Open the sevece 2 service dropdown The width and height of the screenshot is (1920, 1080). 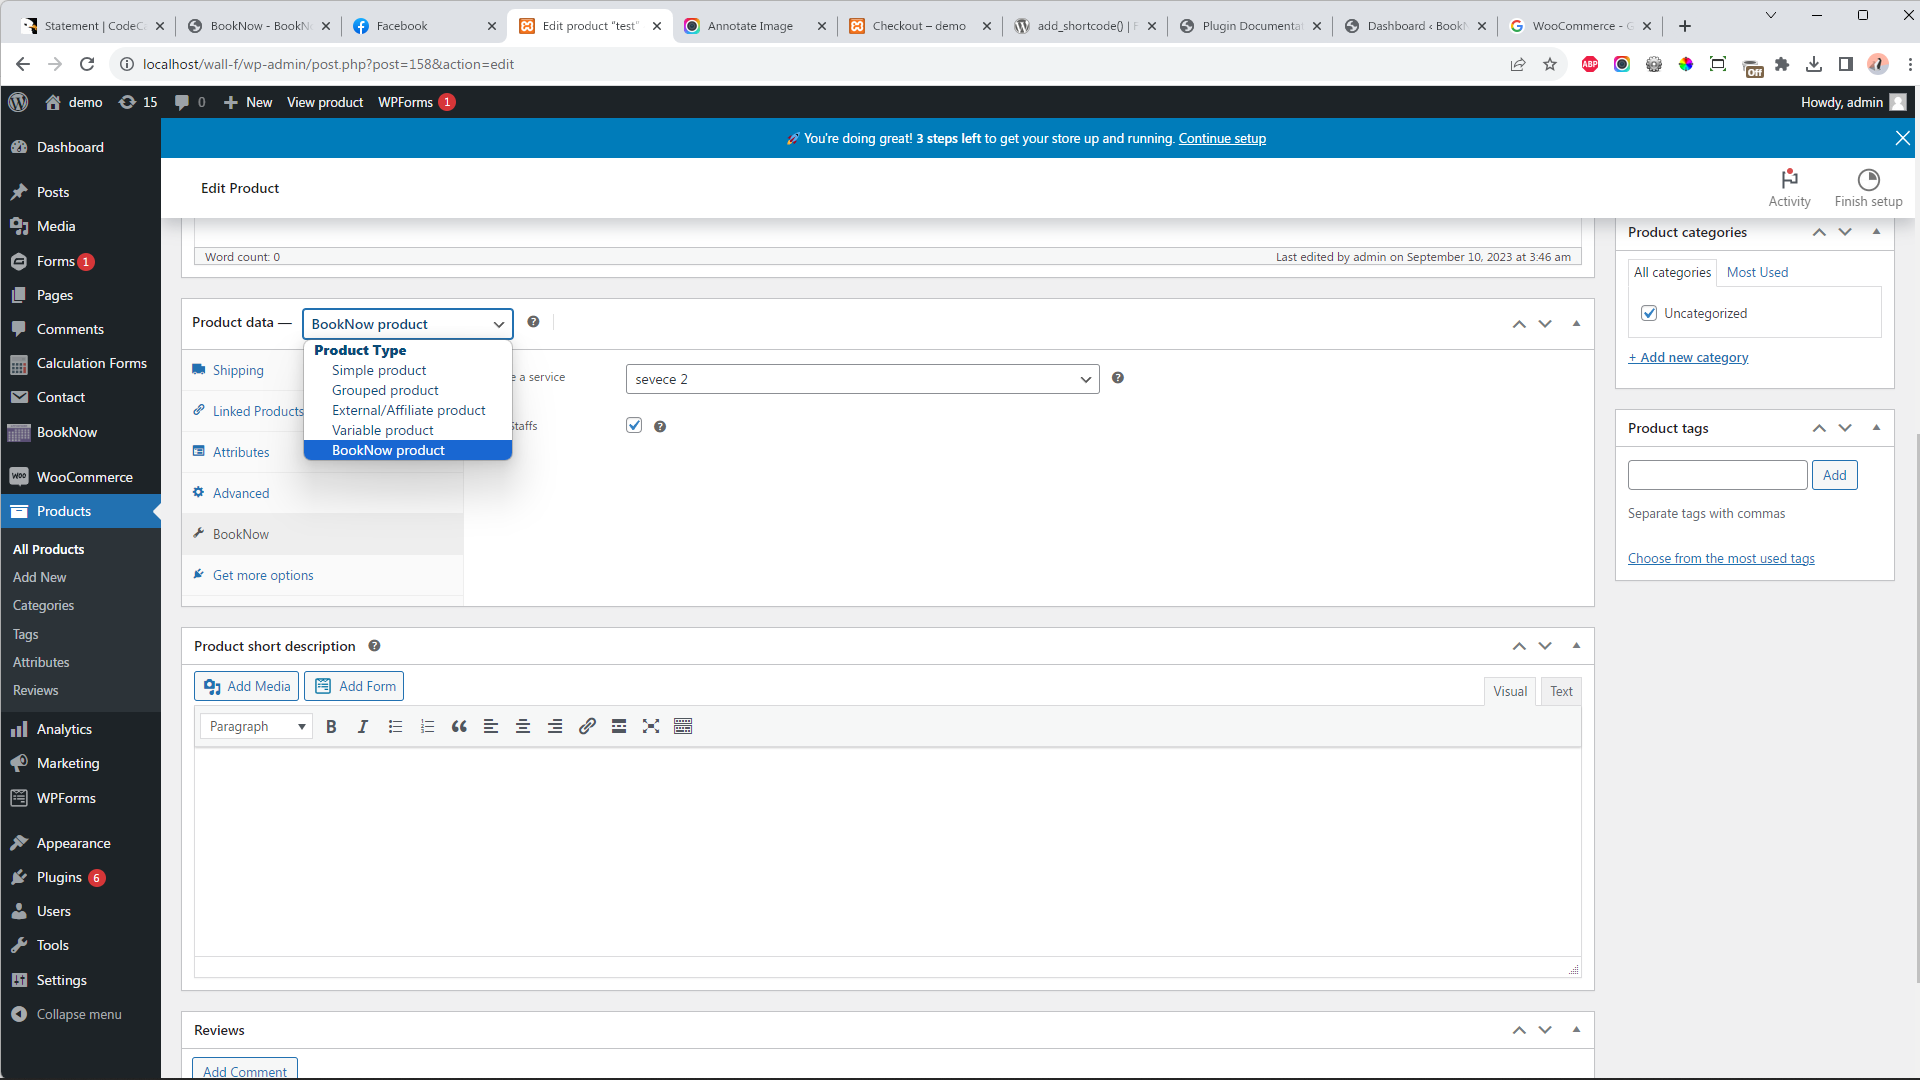(862, 380)
